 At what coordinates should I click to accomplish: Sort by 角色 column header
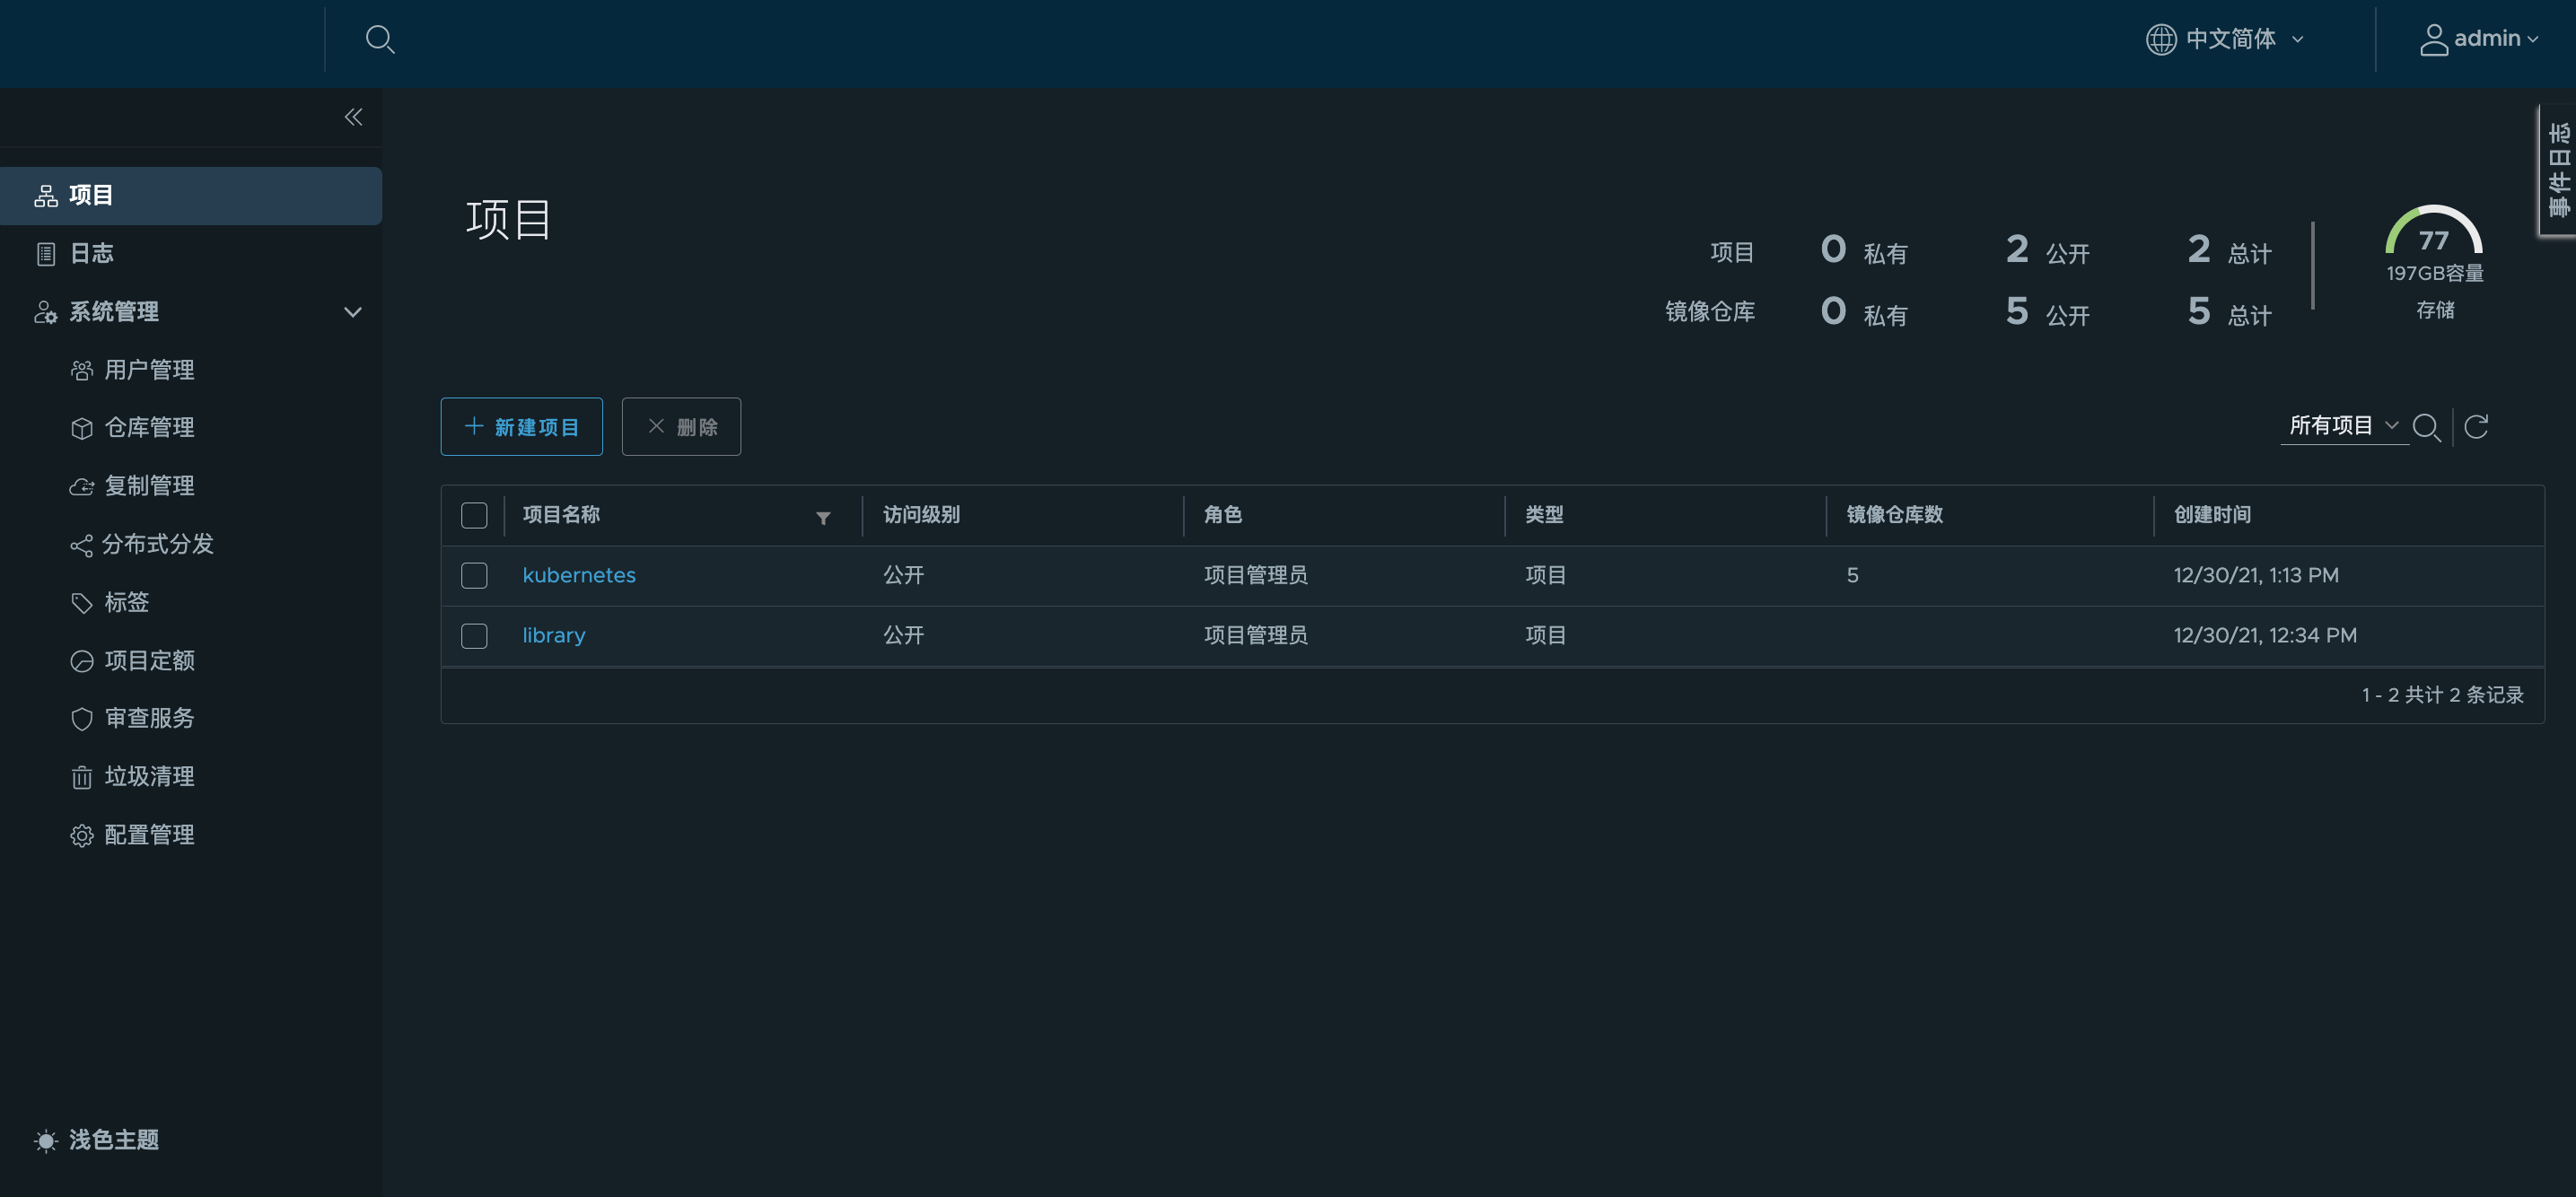[1223, 515]
